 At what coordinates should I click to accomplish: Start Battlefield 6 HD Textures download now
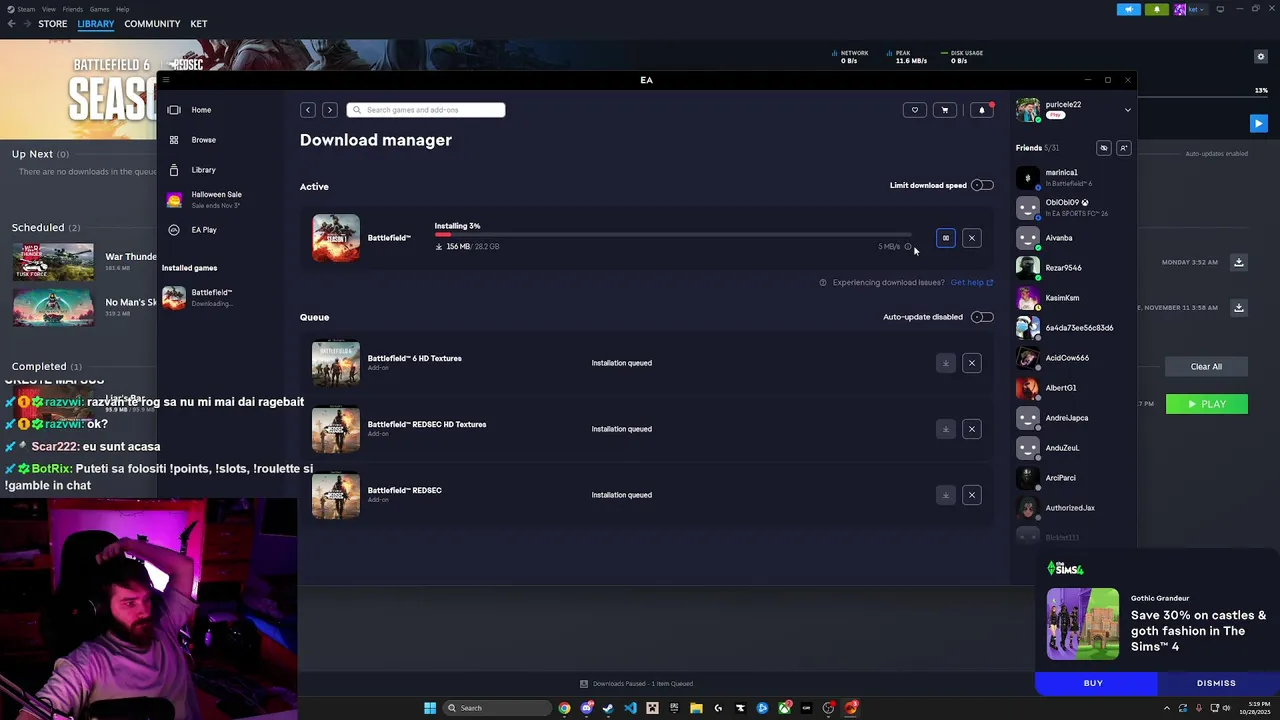tap(946, 363)
